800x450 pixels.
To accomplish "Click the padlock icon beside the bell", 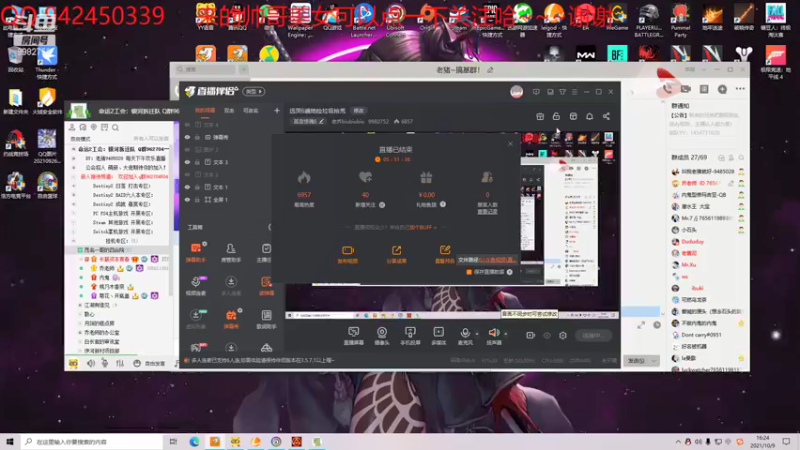I will click(x=556, y=116).
